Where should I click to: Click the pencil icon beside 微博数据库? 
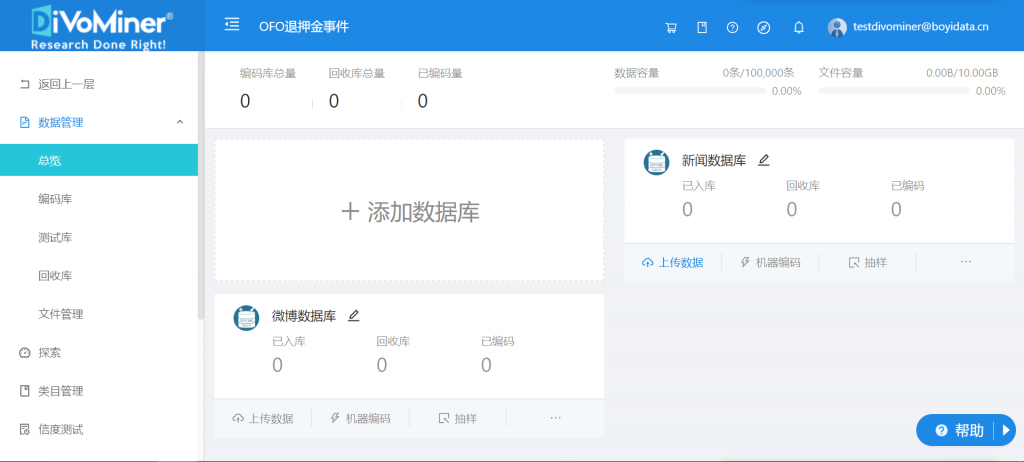pyautogui.click(x=353, y=316)
